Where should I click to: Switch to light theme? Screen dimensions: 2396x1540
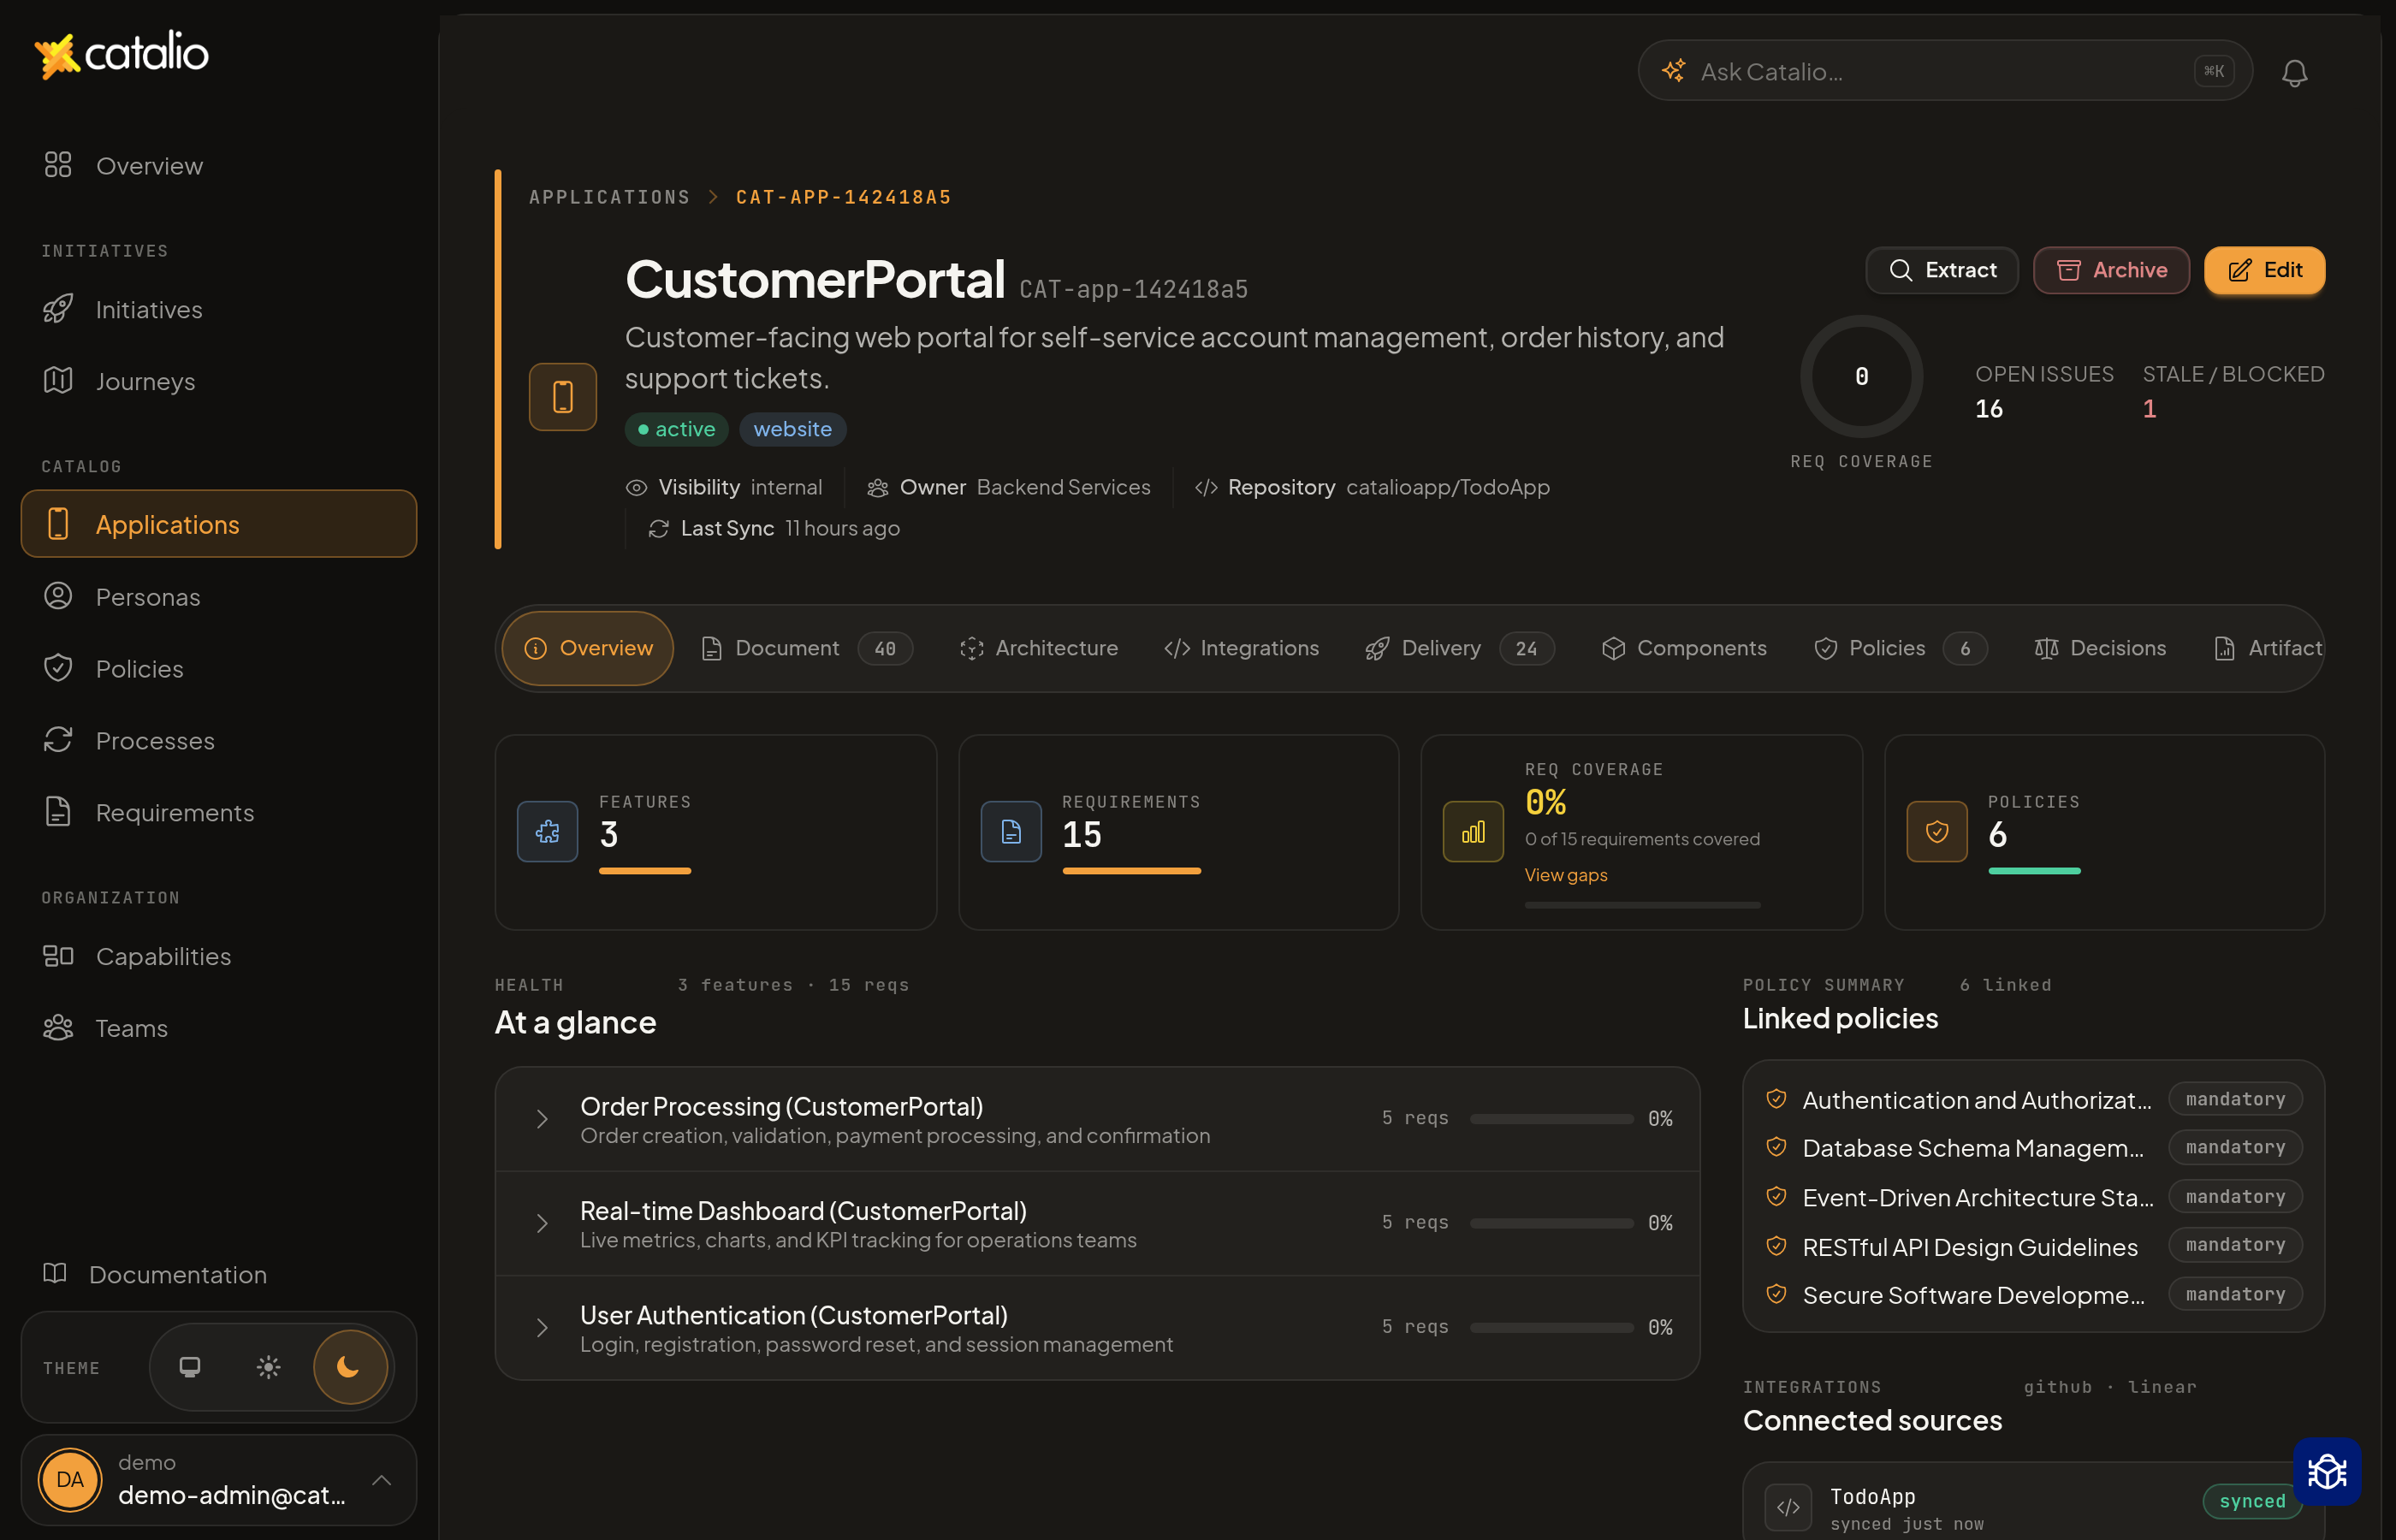pos(268,1367)
